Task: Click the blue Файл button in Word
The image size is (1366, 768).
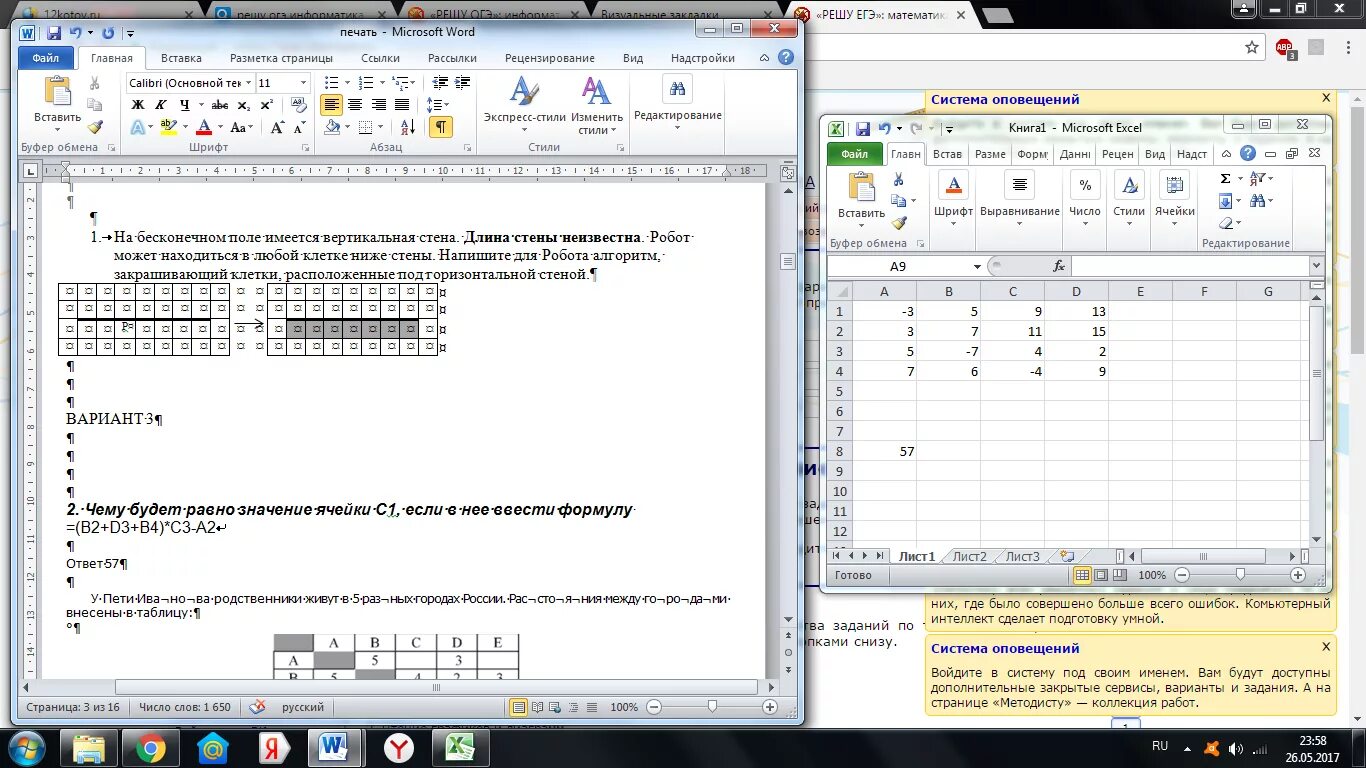Action: (45, 58)
